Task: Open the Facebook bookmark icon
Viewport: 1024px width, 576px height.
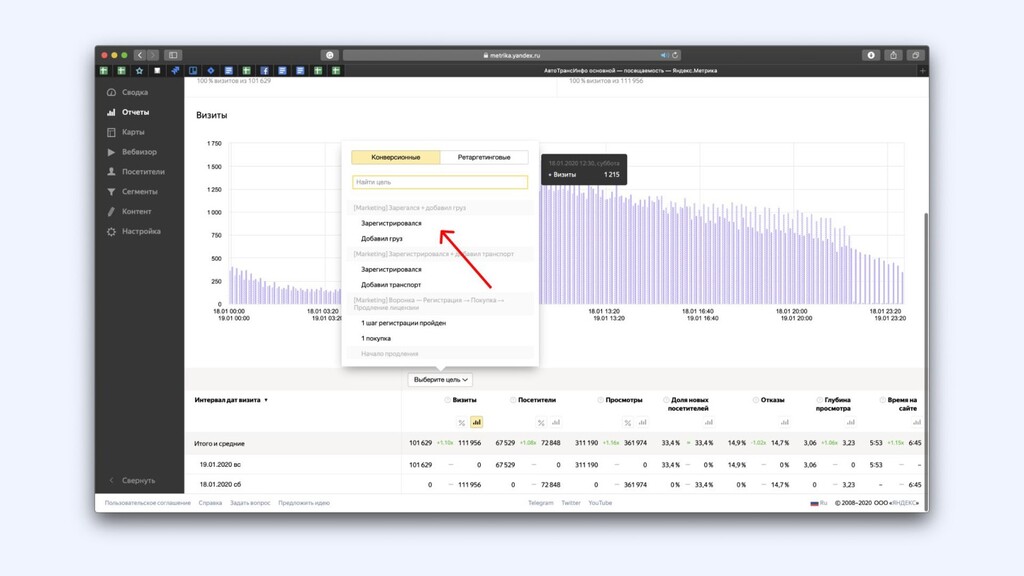Action: point(264,71)
